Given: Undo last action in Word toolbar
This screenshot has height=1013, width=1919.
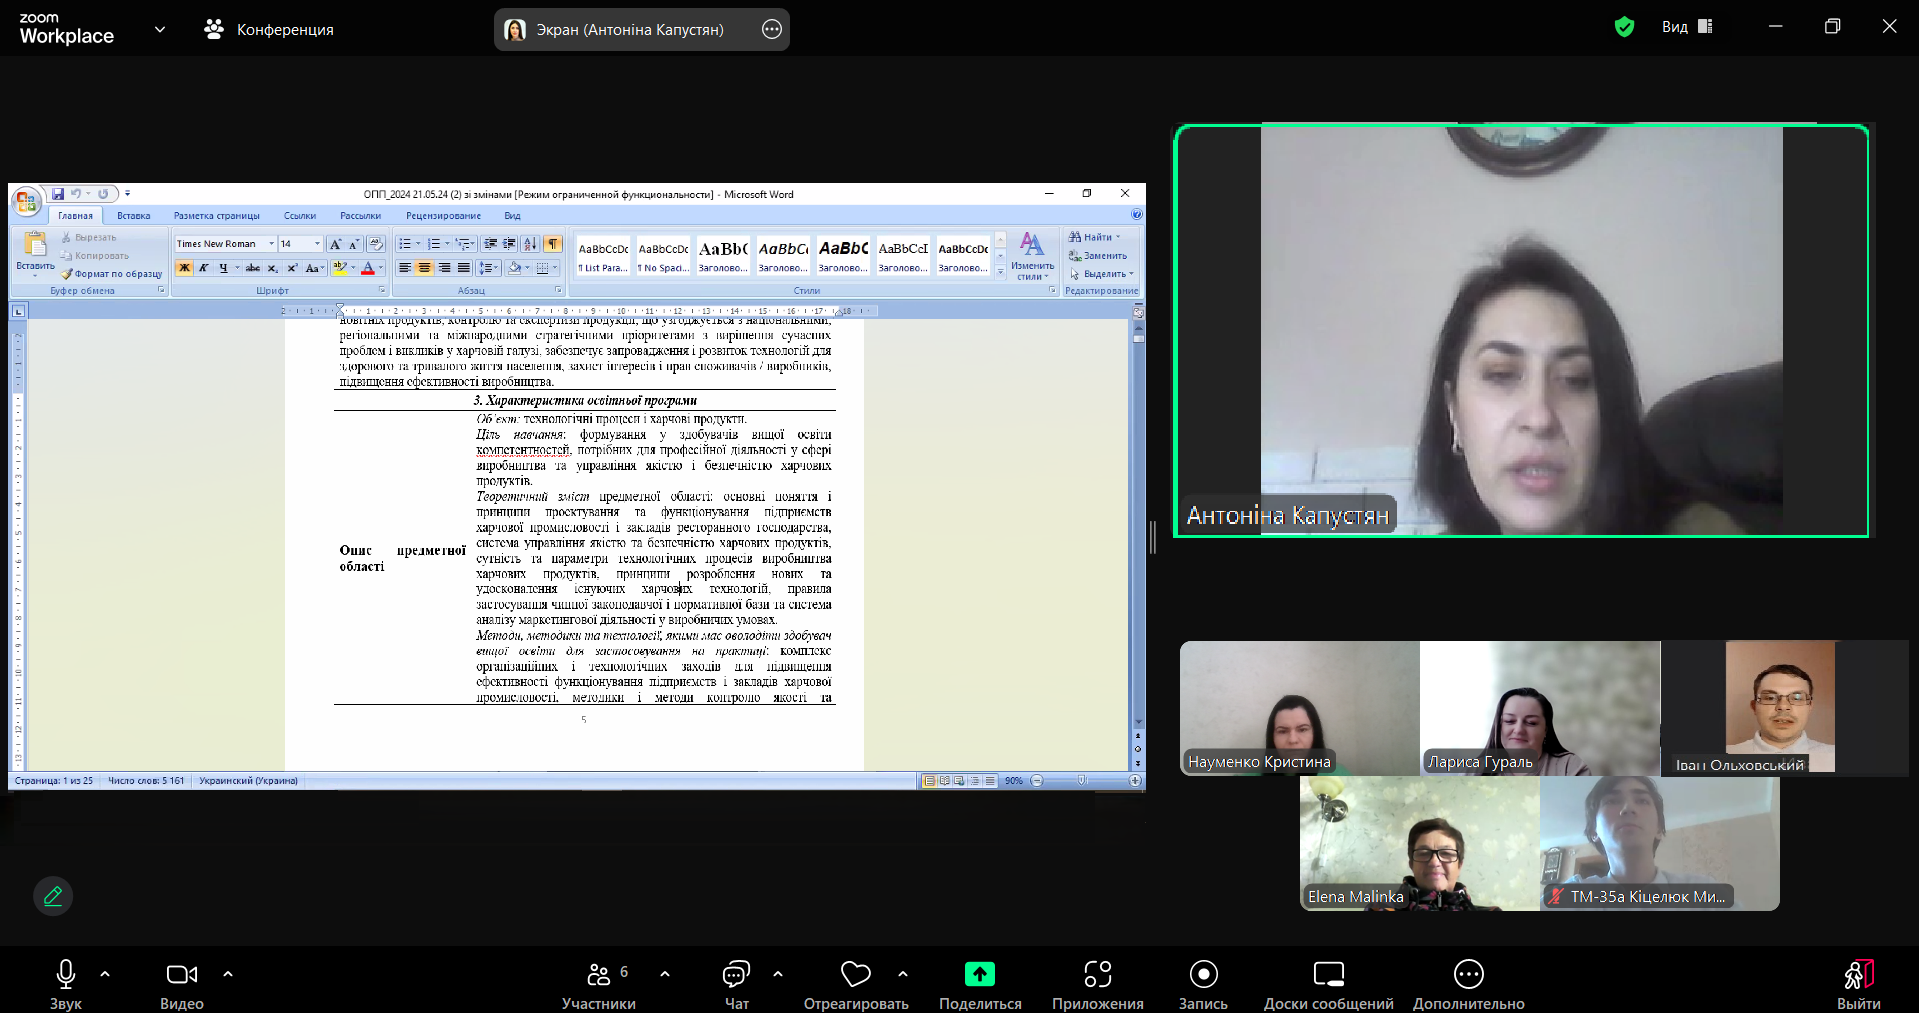Looking at the screenshot, I should point(76,194).
